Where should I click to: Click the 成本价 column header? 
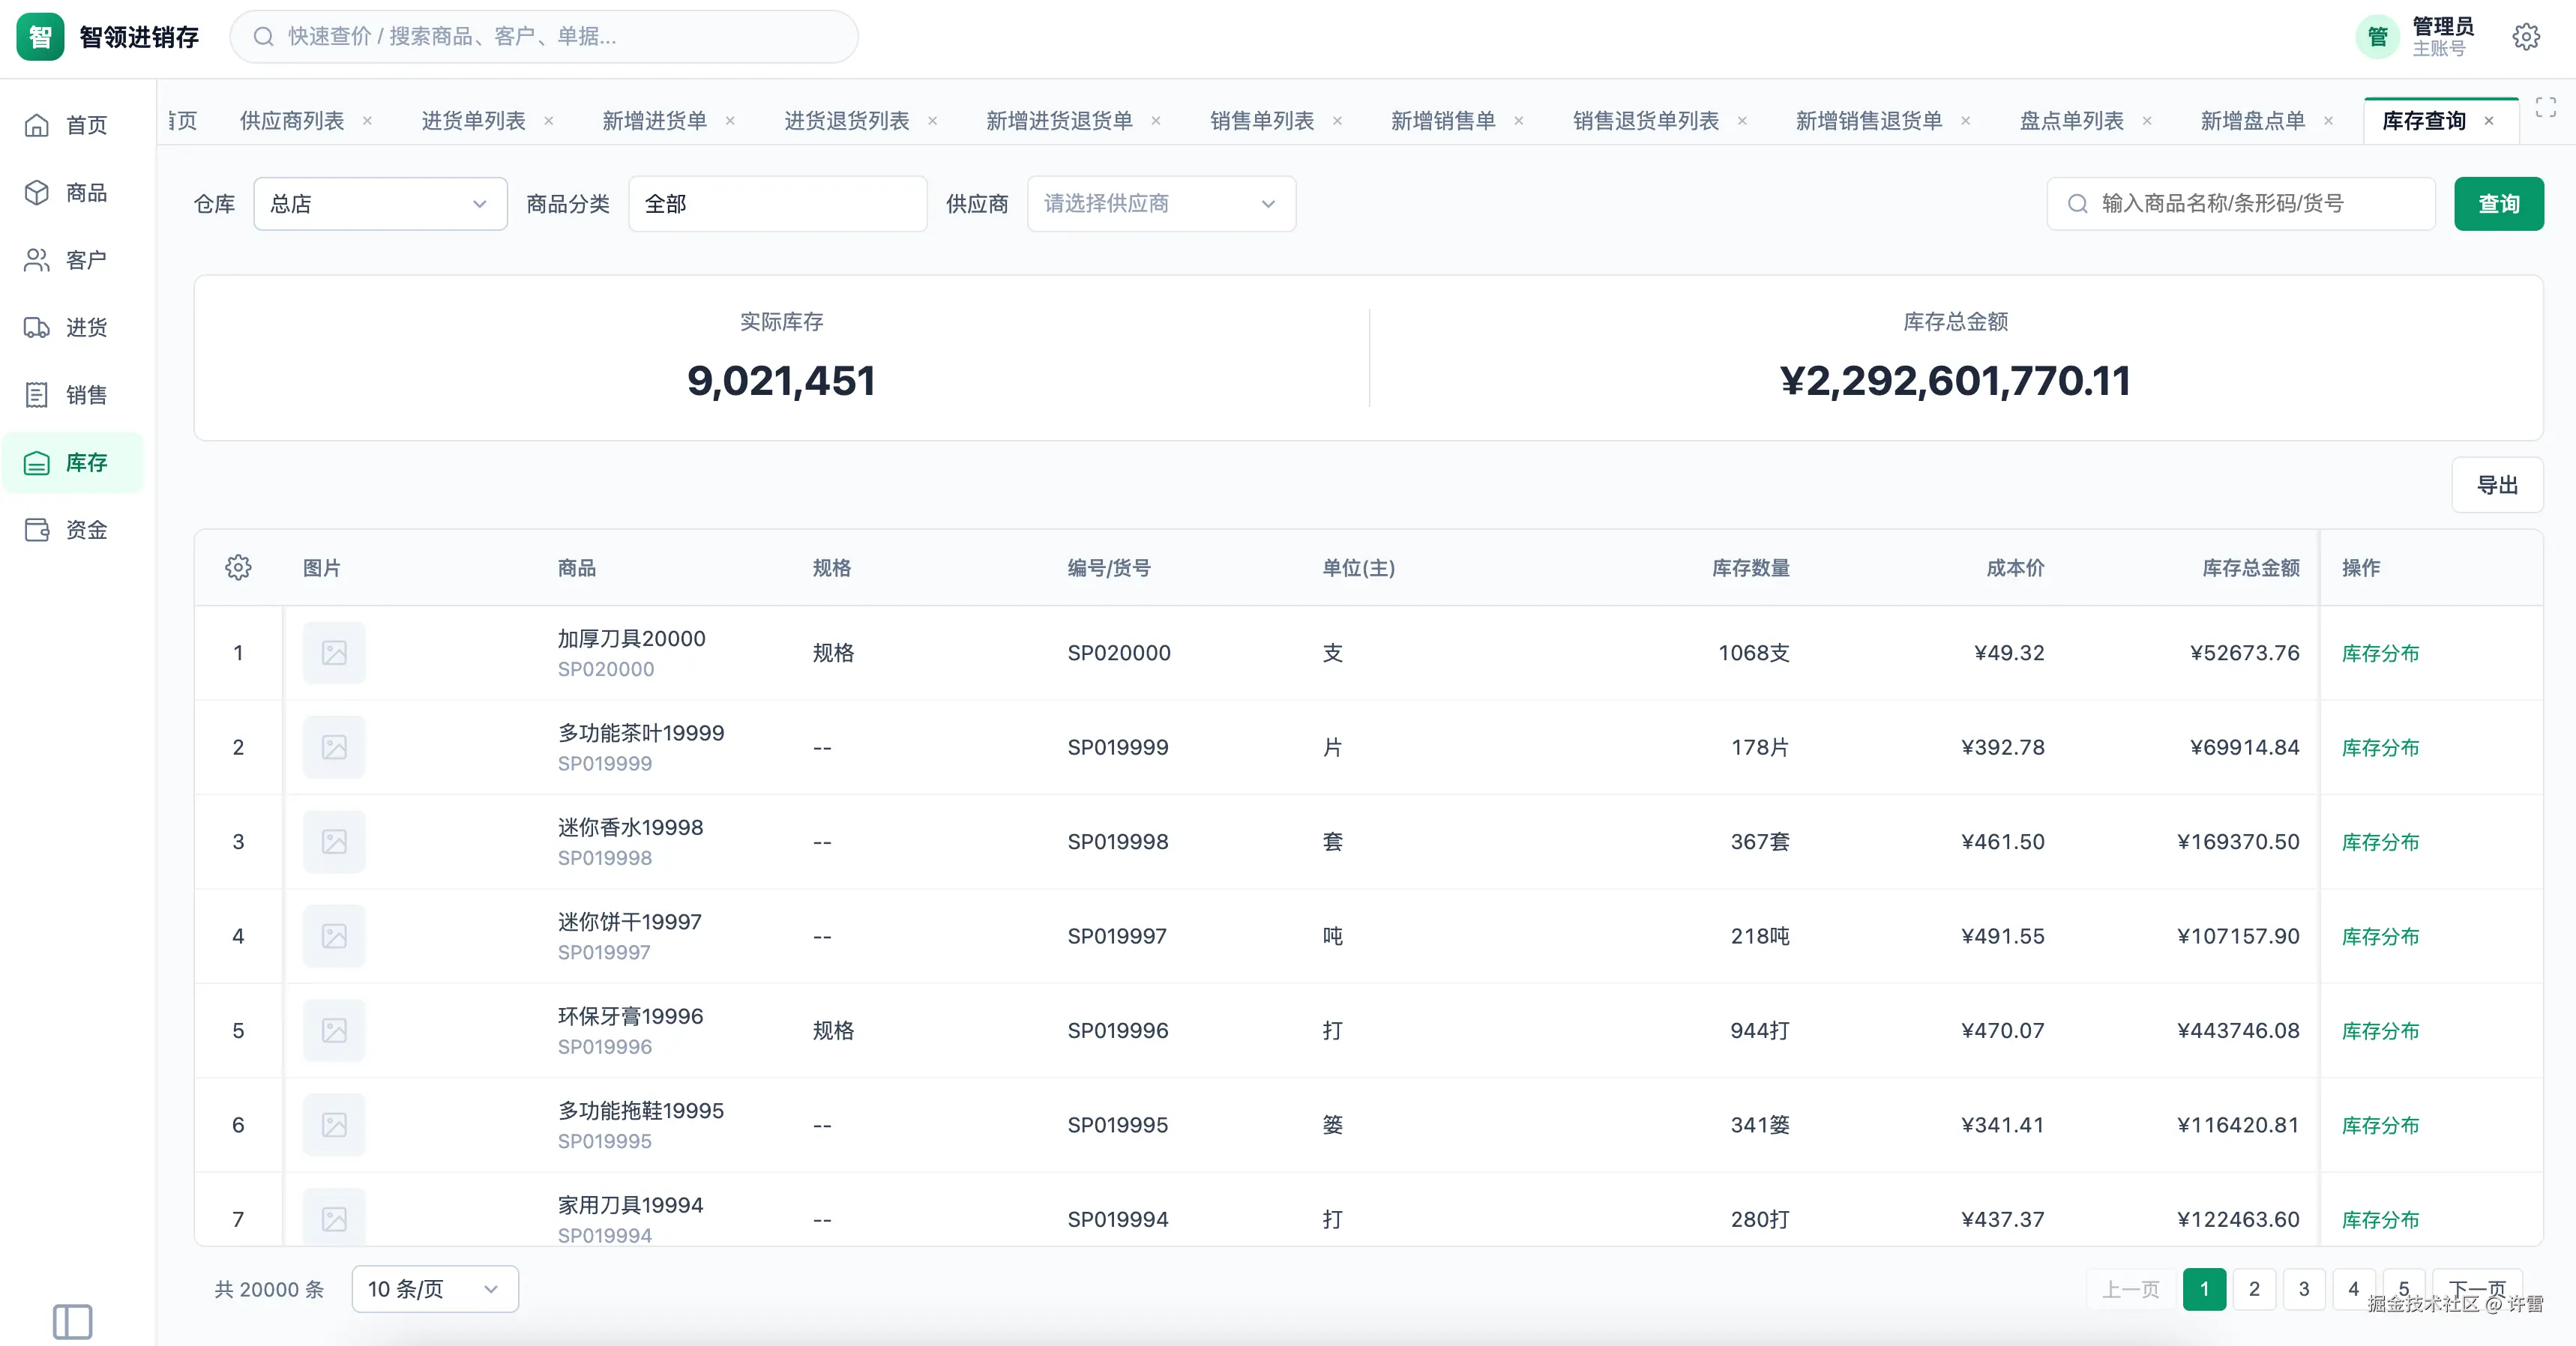point(2015,568)
